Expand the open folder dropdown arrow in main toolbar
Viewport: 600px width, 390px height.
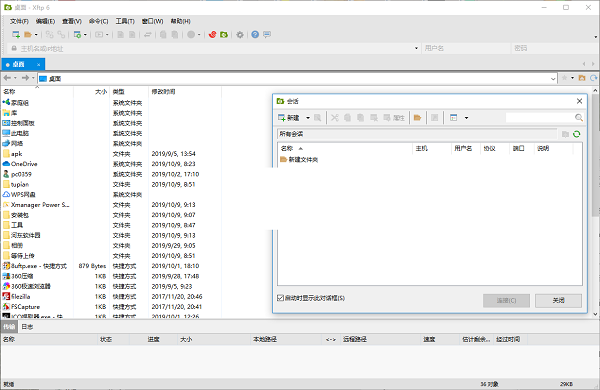pyautogui.click(x=36, y=34)
